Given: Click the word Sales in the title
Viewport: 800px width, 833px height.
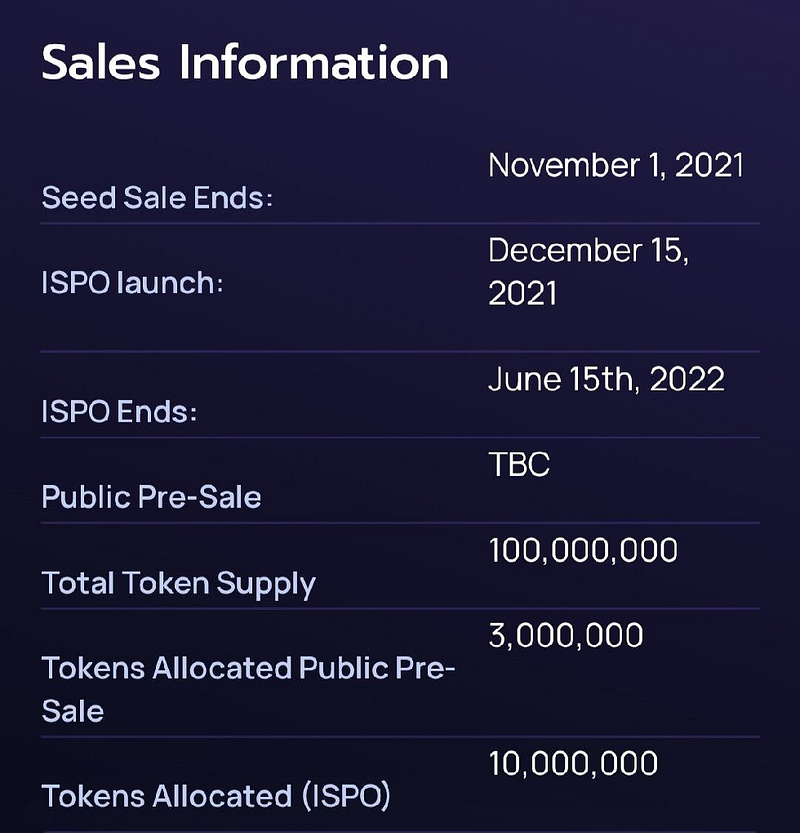Looking at the screenshot, I should [x=100, y=63].
